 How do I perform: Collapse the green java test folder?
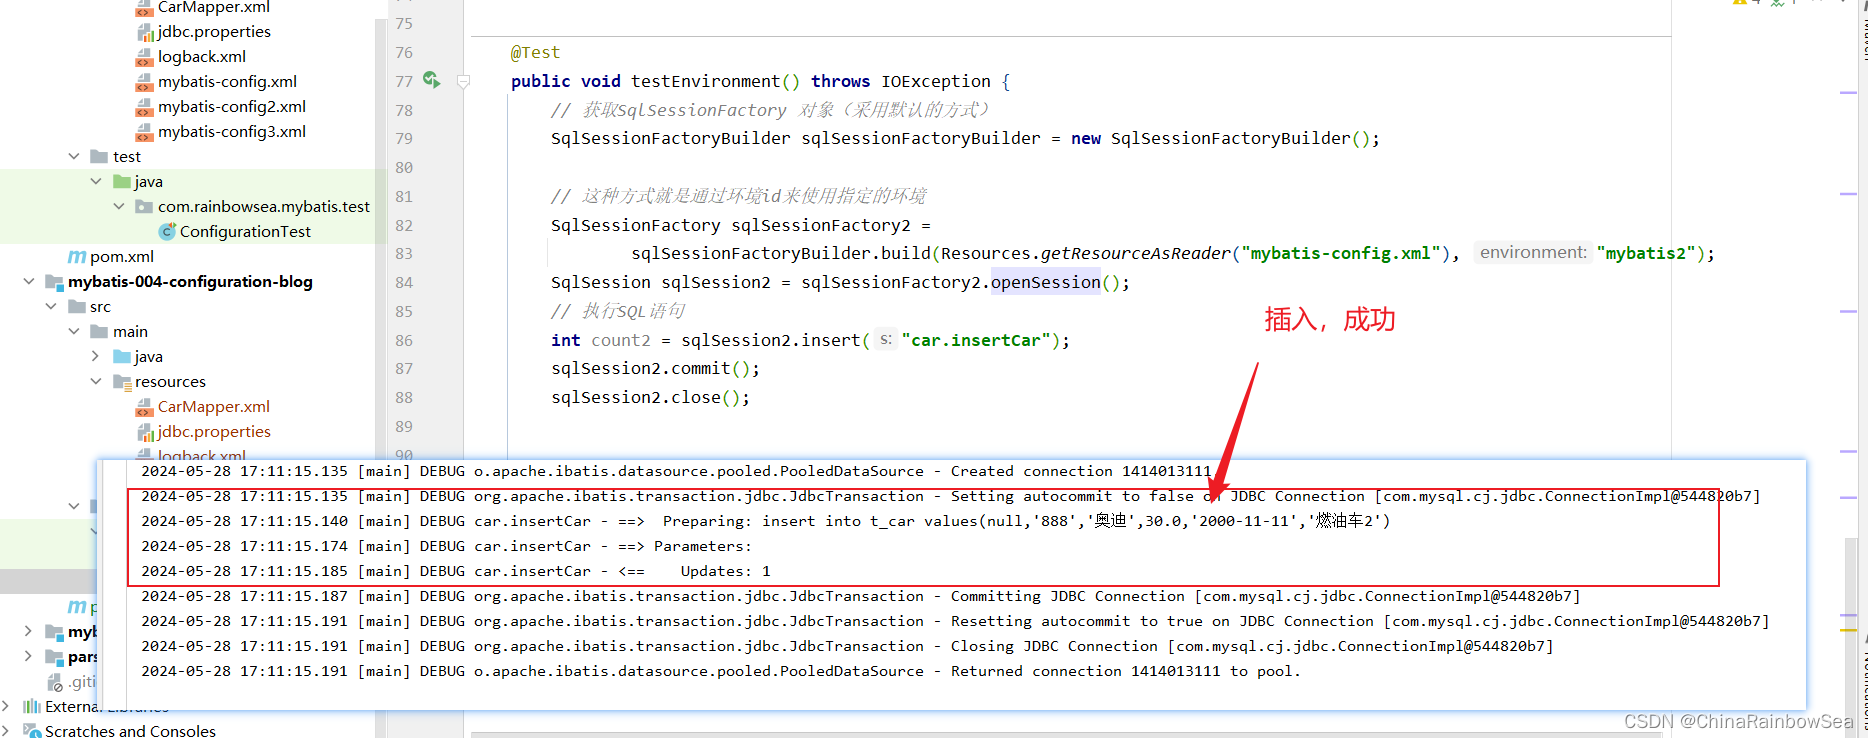(96, 182)
